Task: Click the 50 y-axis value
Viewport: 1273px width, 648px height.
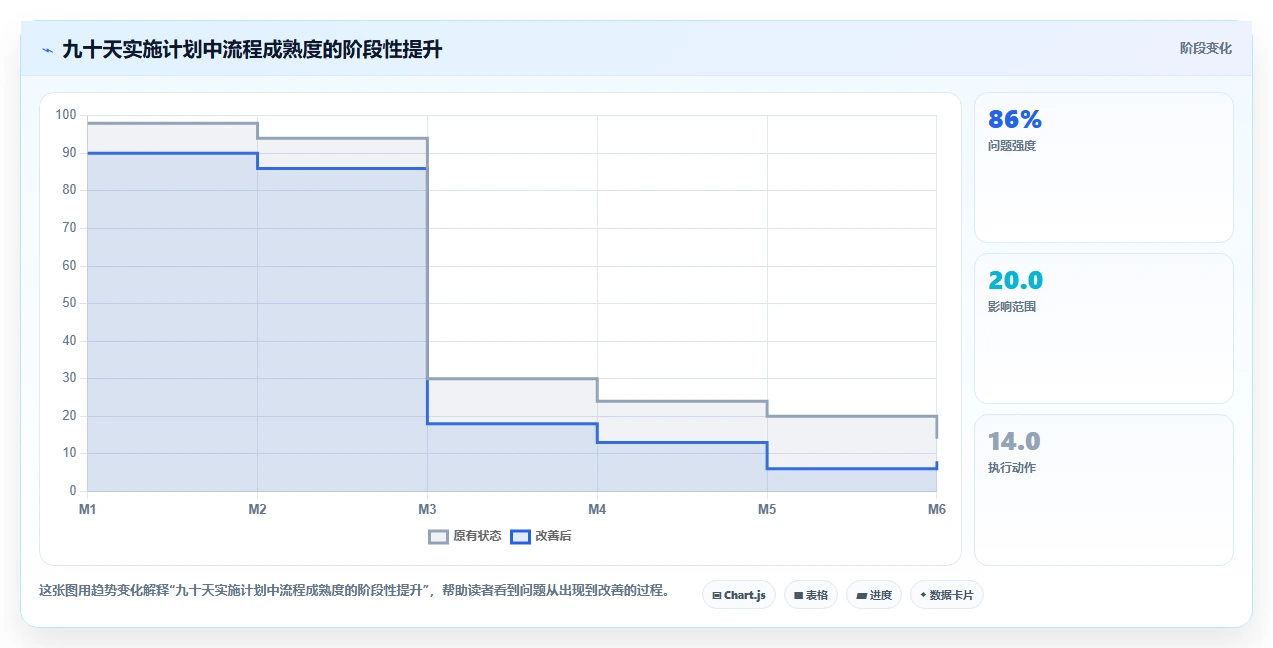Action: [x=69, y=303]
